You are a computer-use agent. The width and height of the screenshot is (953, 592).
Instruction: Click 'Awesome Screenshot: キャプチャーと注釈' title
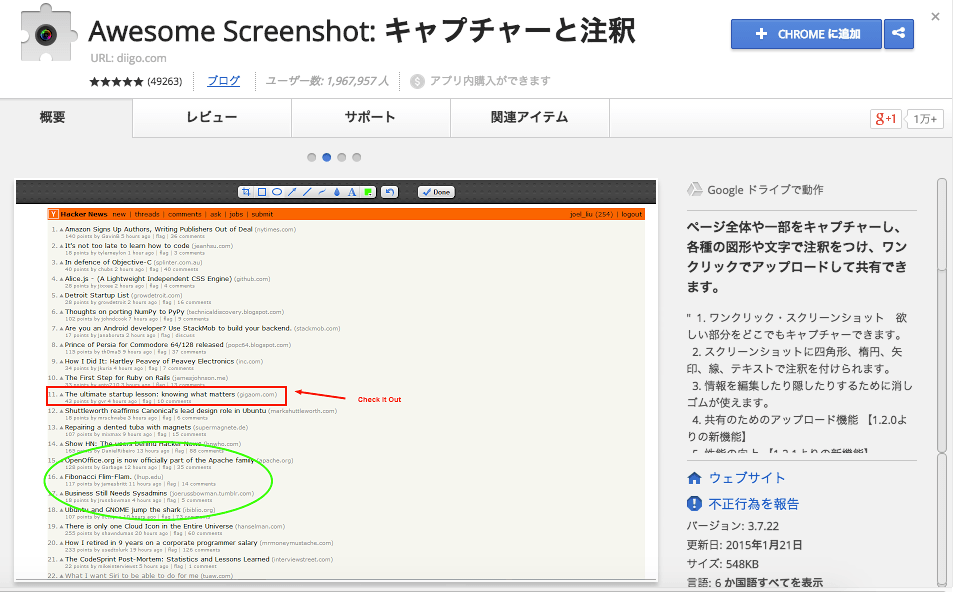[x=362, y=31]
